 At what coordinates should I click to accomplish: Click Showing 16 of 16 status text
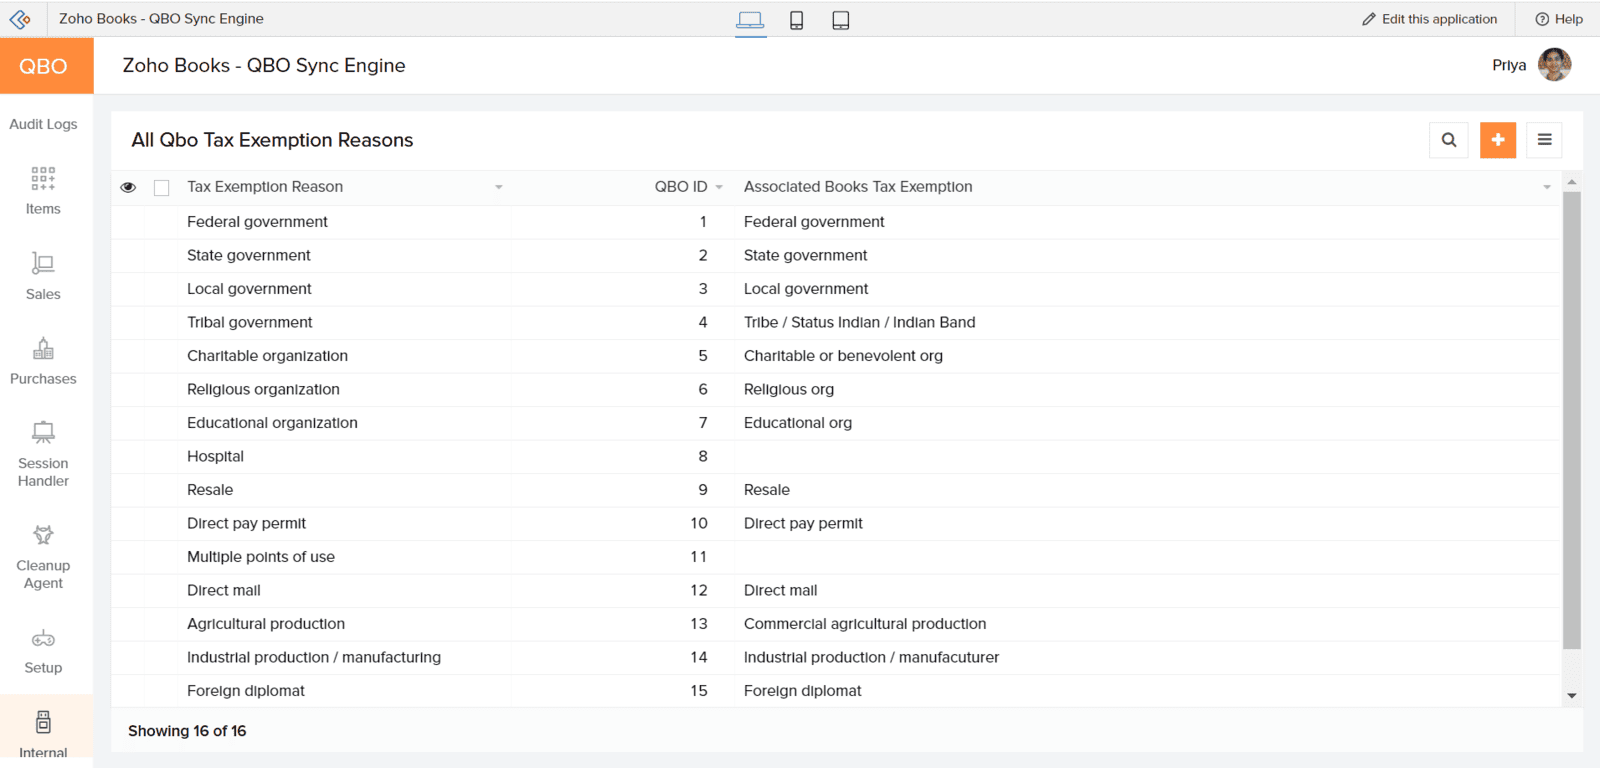pos(187,731)
